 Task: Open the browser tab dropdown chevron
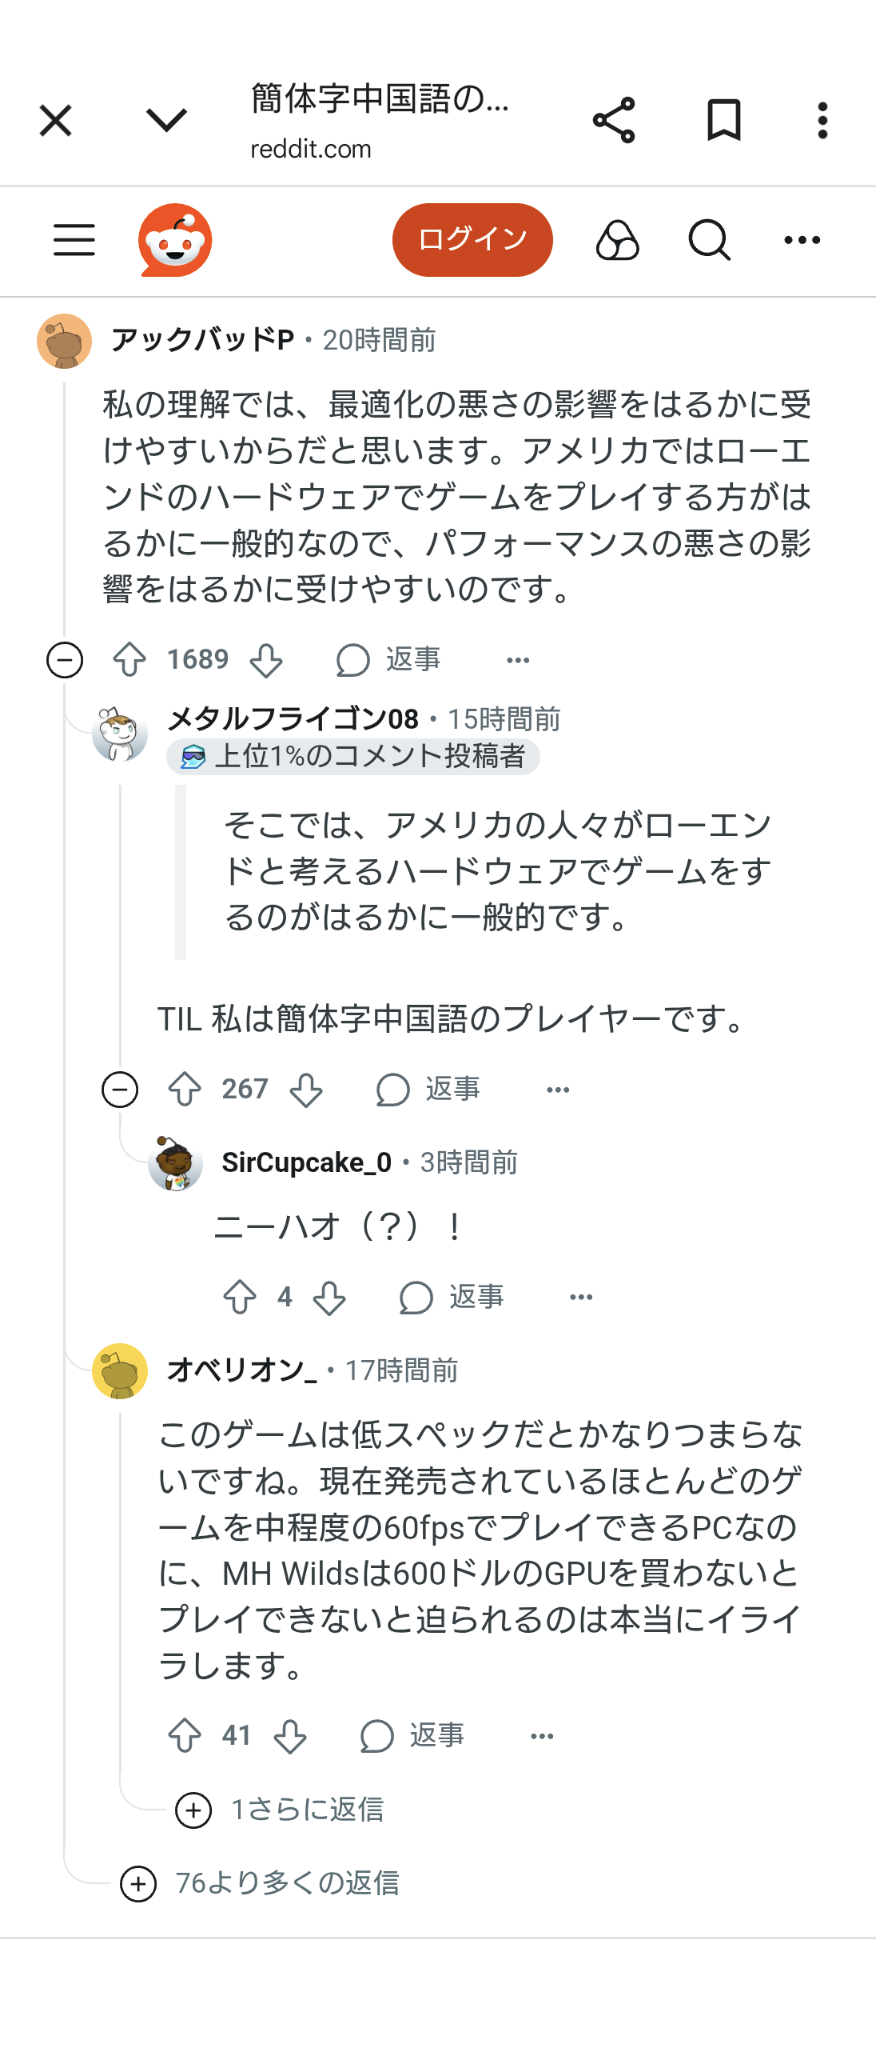click(x=166, y=120)
